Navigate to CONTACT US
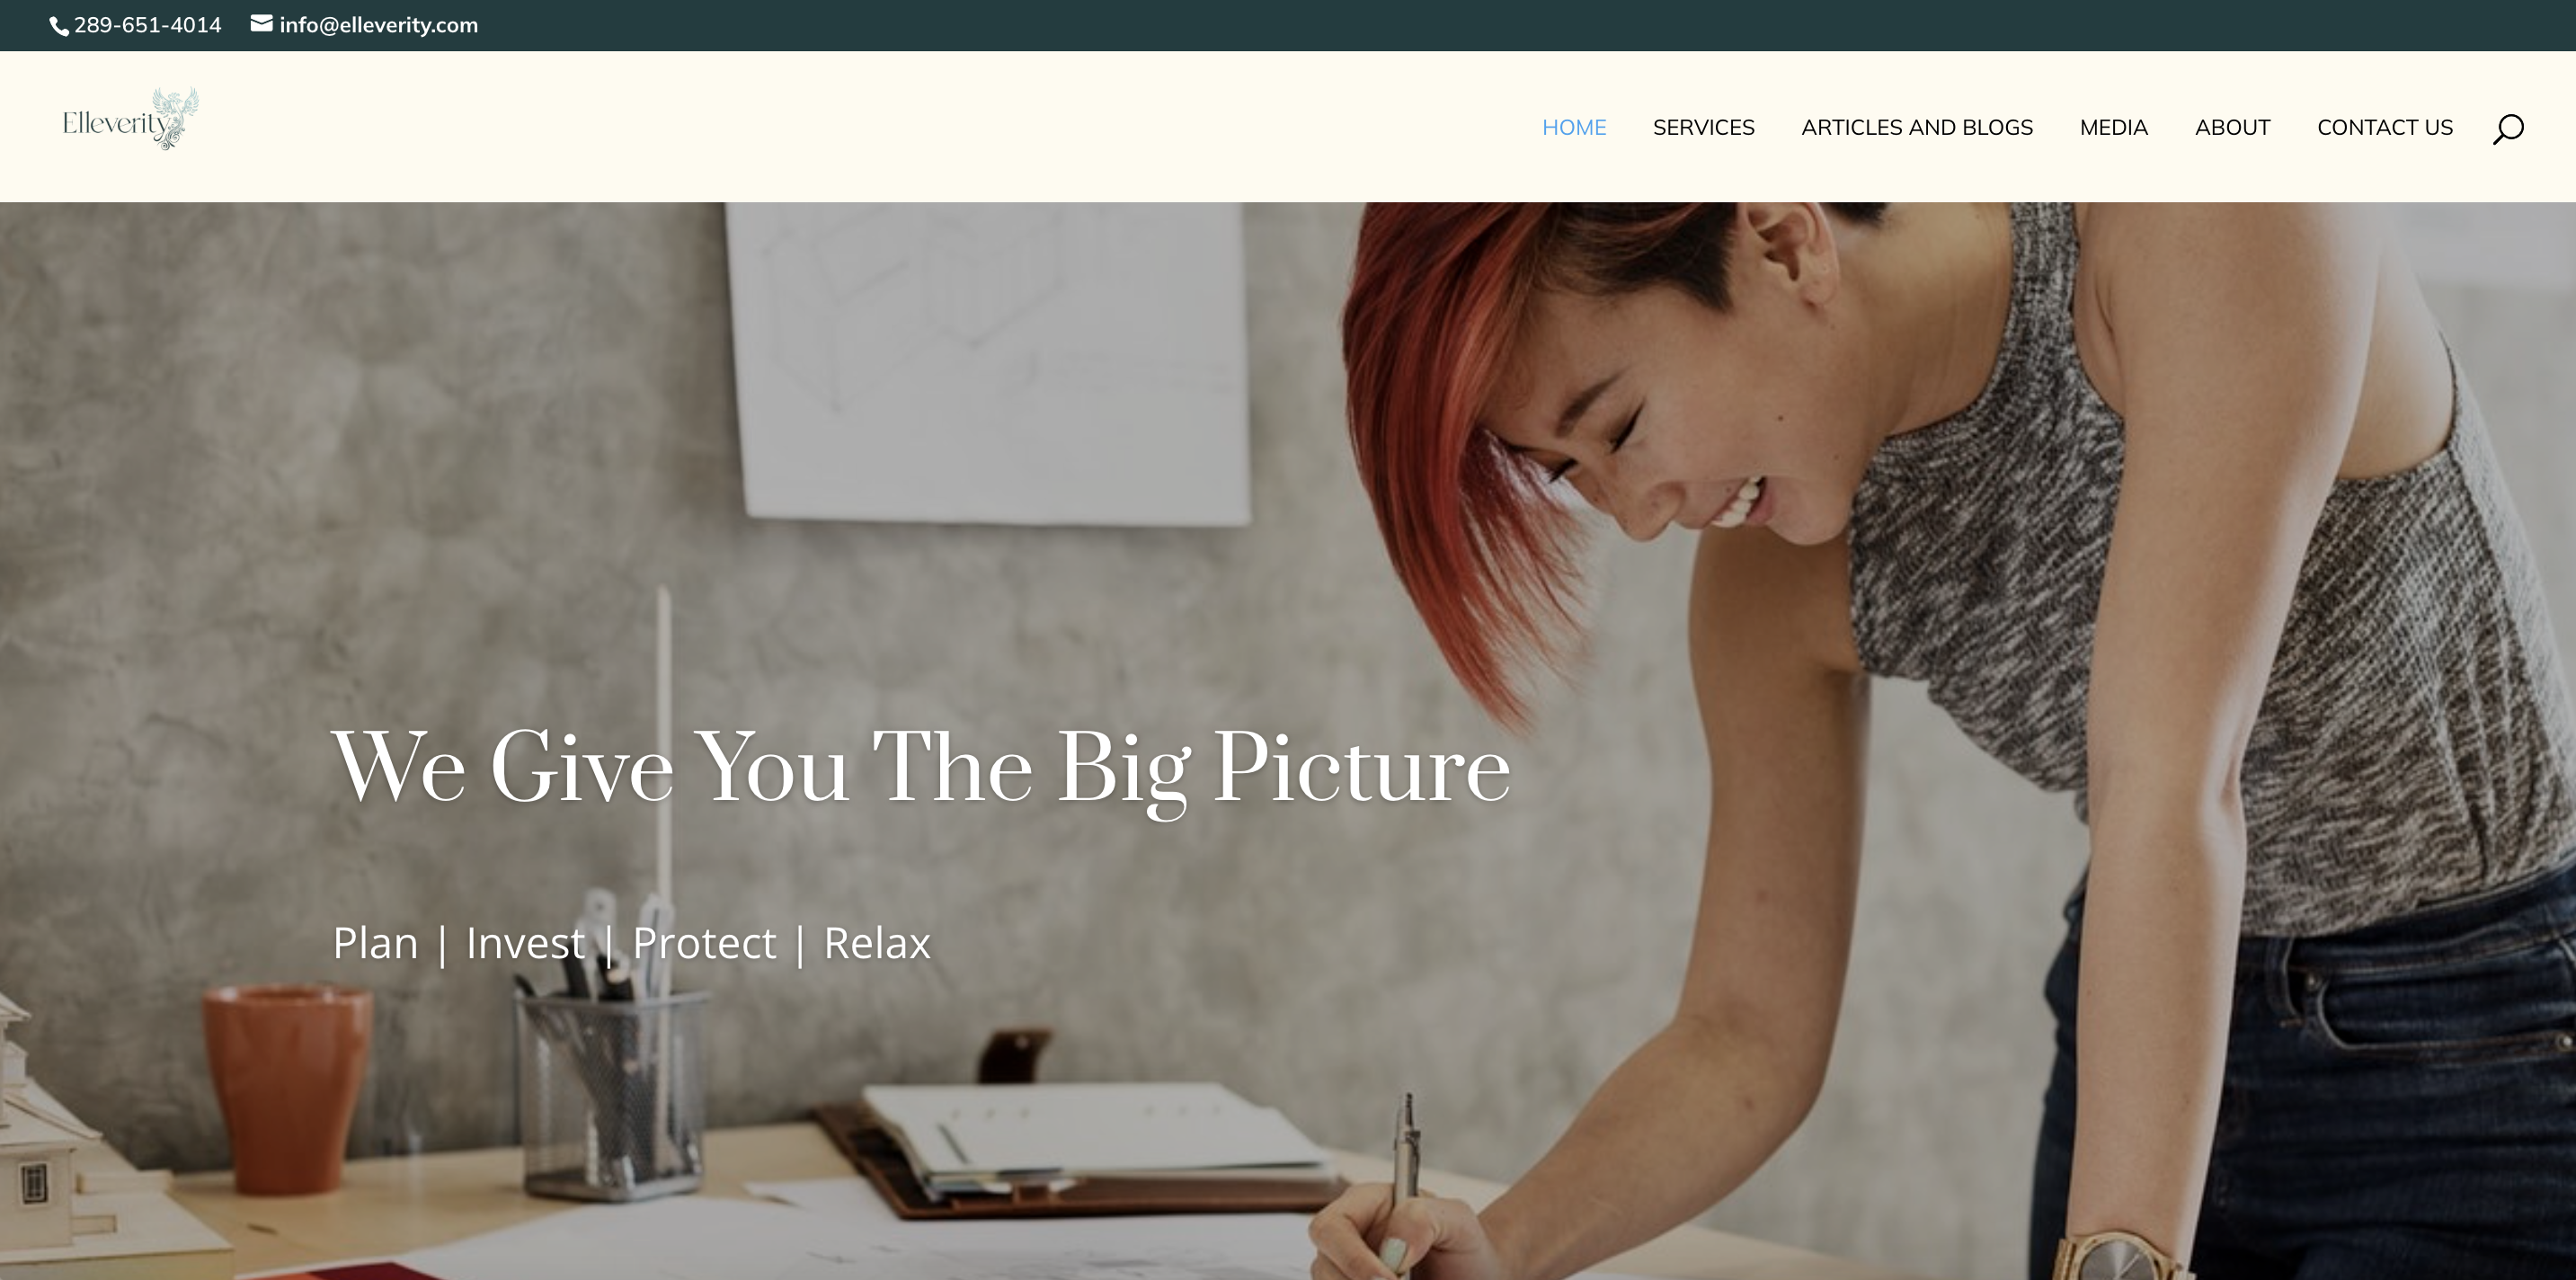Screen dimensions: 2576x1280 (x=2385, y=128)
